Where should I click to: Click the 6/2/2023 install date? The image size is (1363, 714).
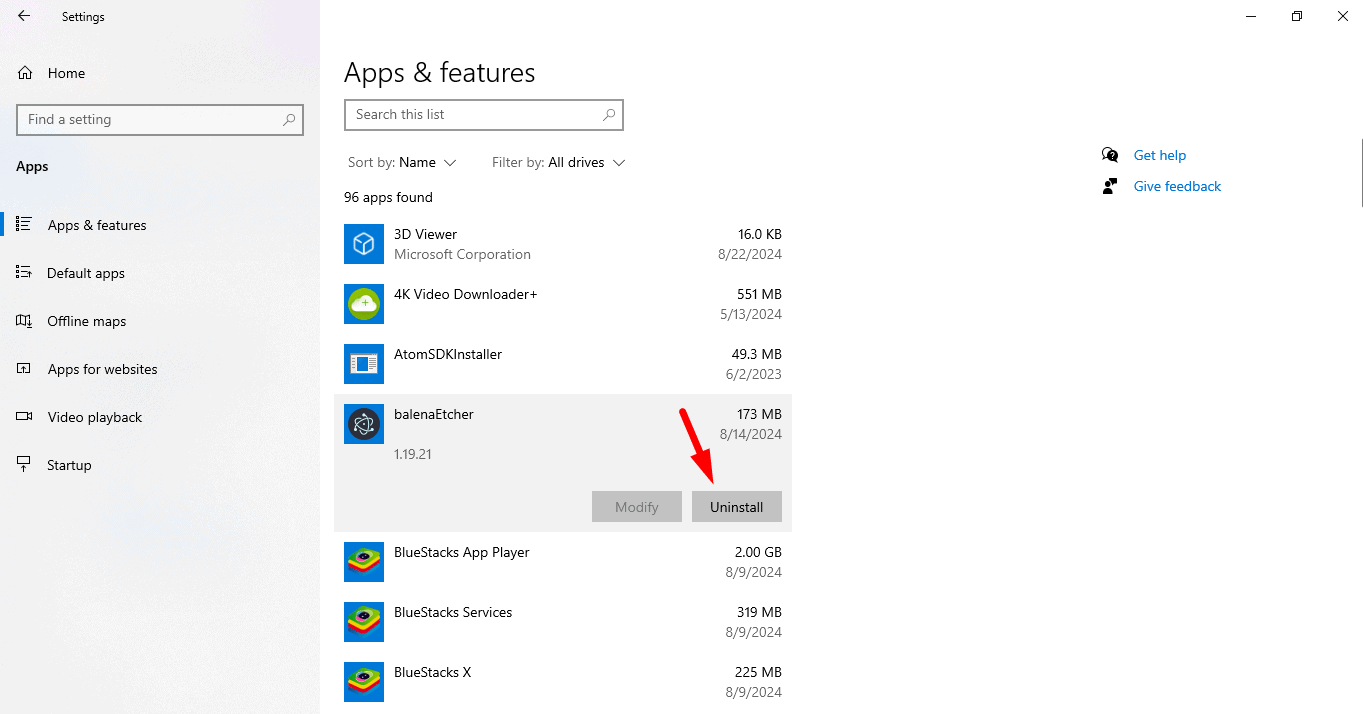coord(754,374)
